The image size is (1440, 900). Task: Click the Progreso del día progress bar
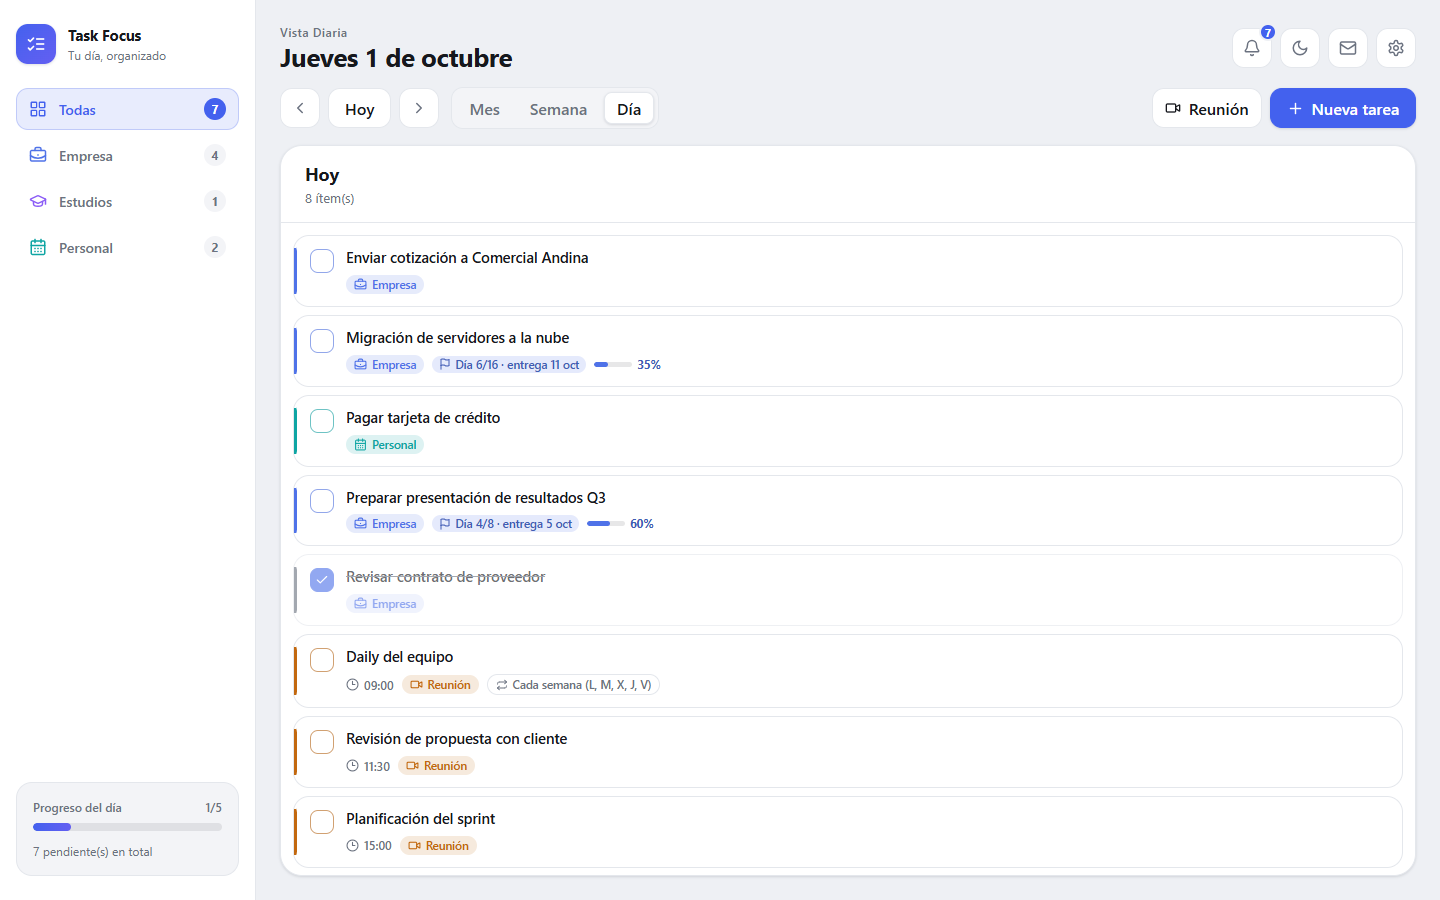[x=127, y=827]
